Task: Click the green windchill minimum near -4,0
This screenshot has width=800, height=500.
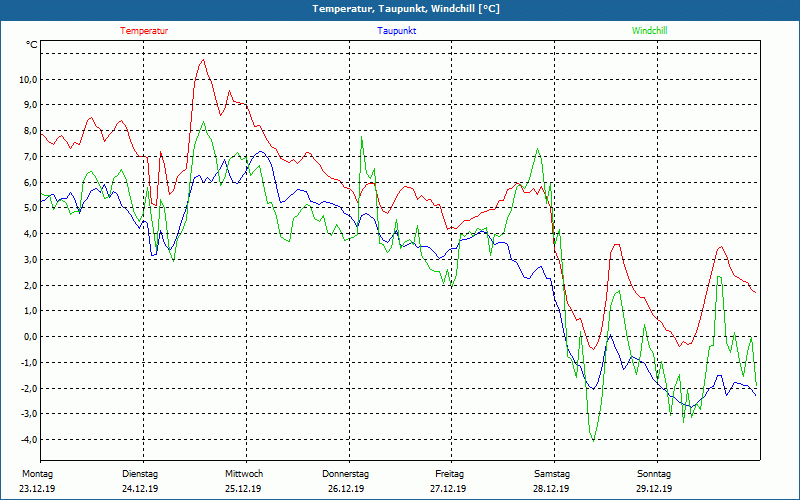Action: coord(593,440)
